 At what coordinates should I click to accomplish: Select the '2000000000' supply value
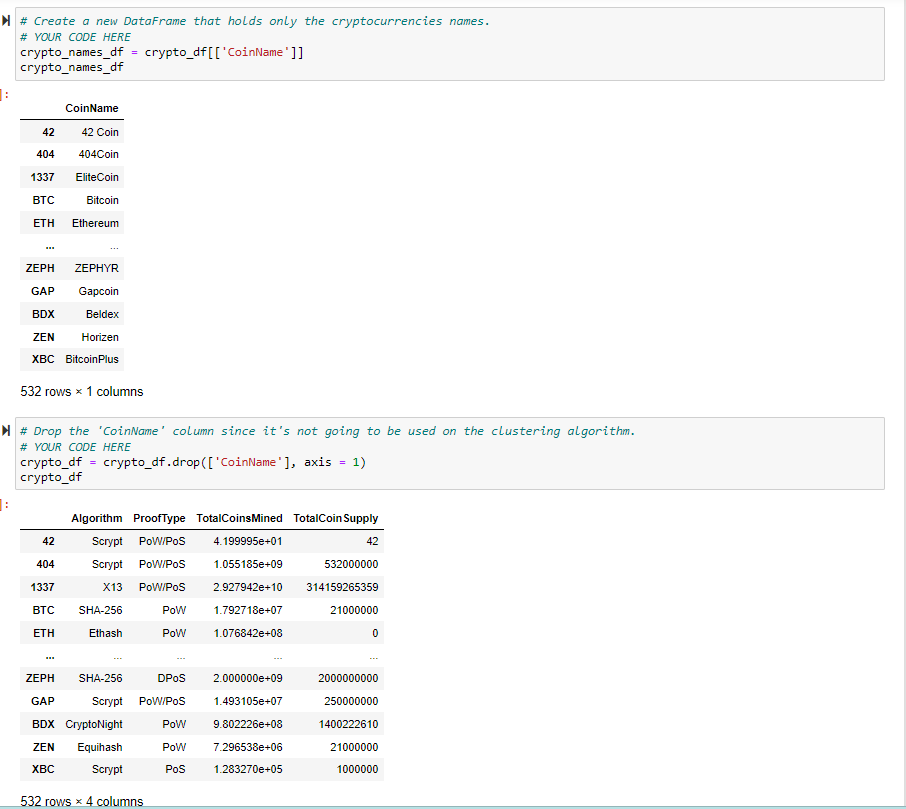pos(348,678)
